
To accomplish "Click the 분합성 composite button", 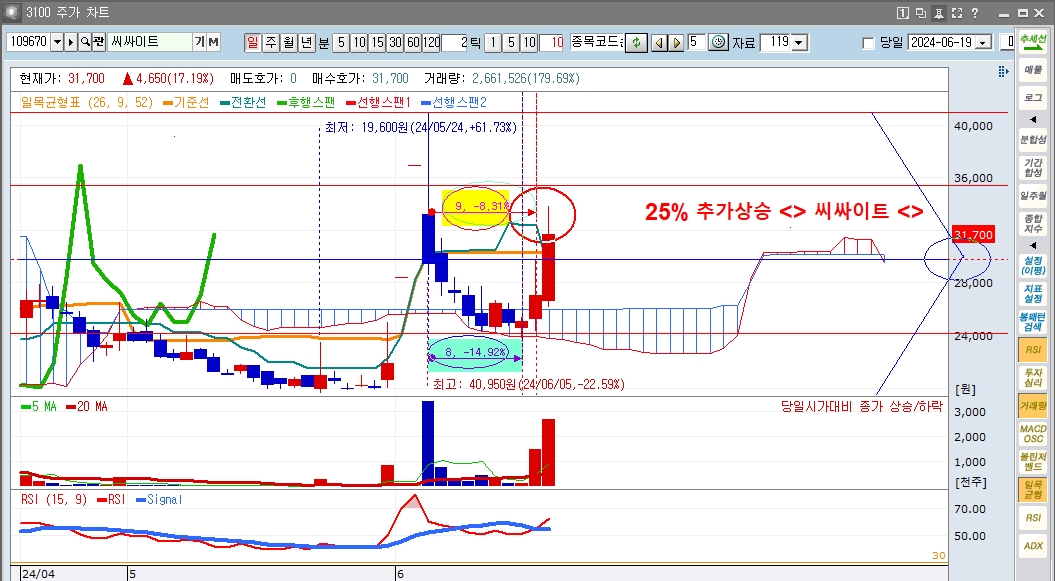I will point(1033,139).
